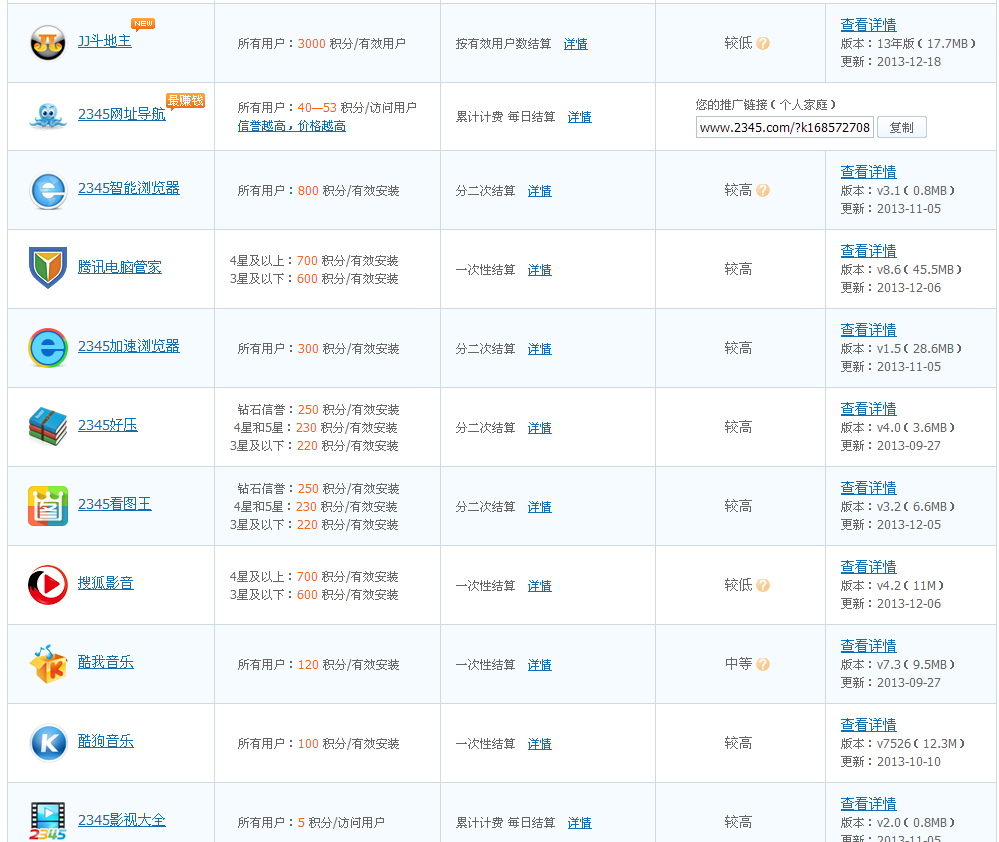Click help icon next to 较低 in 搜狐影音 row

click(763, 585)
